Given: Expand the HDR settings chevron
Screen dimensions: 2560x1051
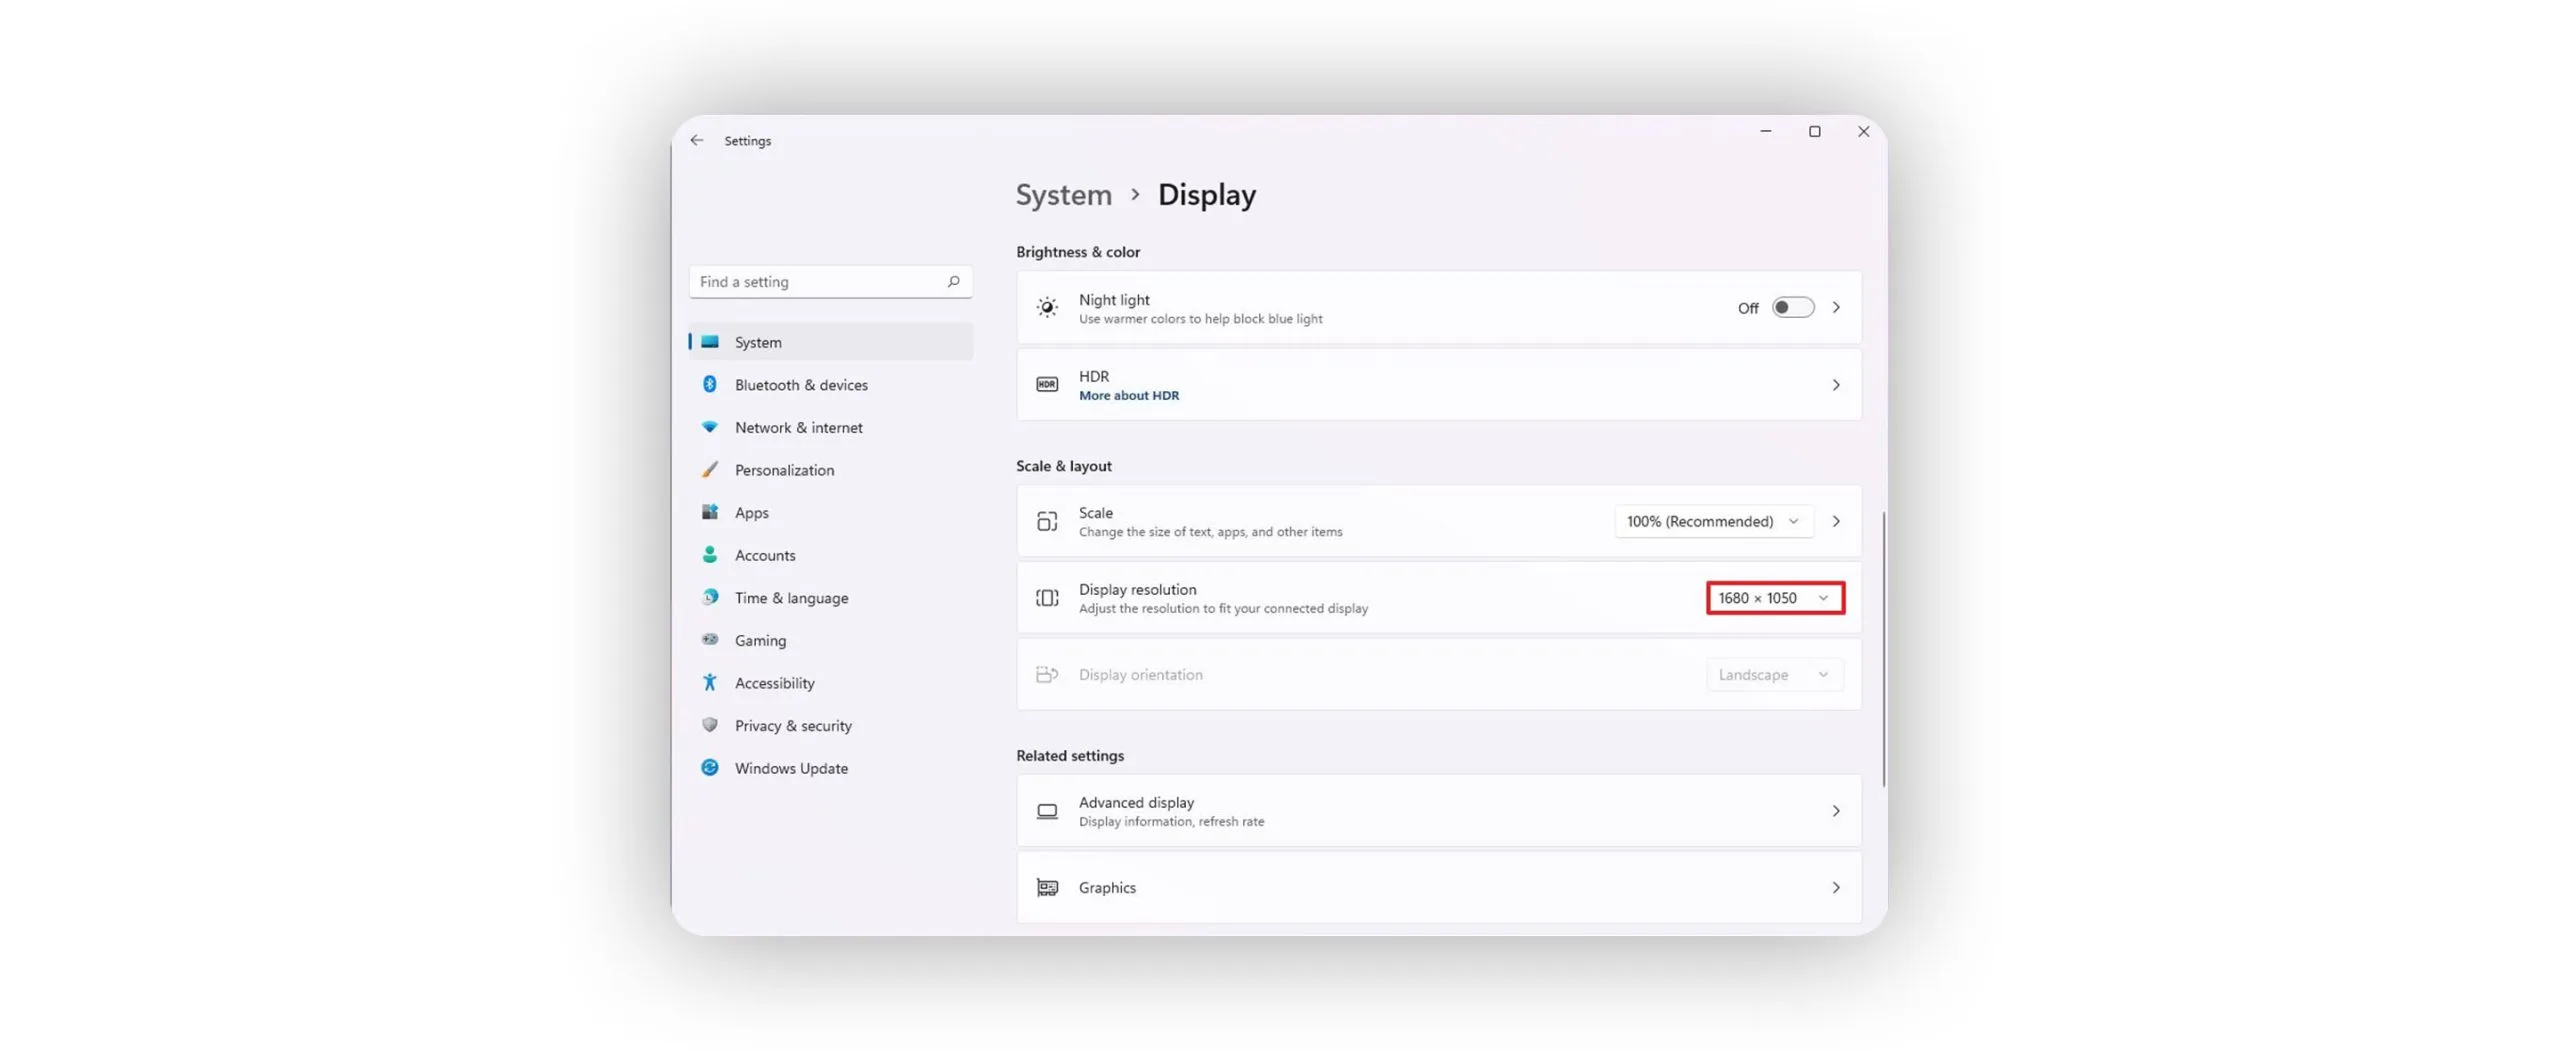Looking at the screenshot, I should click(1835, 385).
